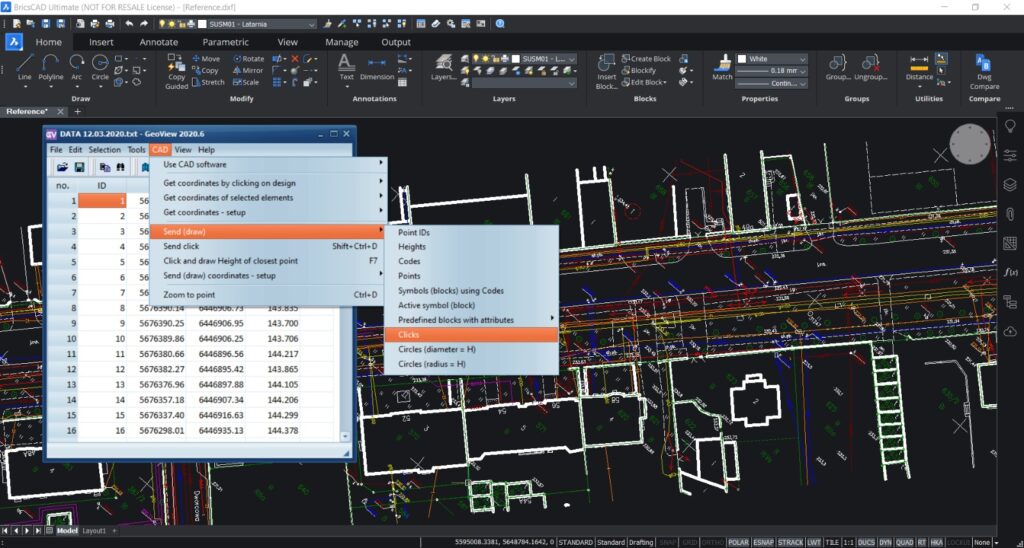Open the Text annotation tool

click(346, 68)
